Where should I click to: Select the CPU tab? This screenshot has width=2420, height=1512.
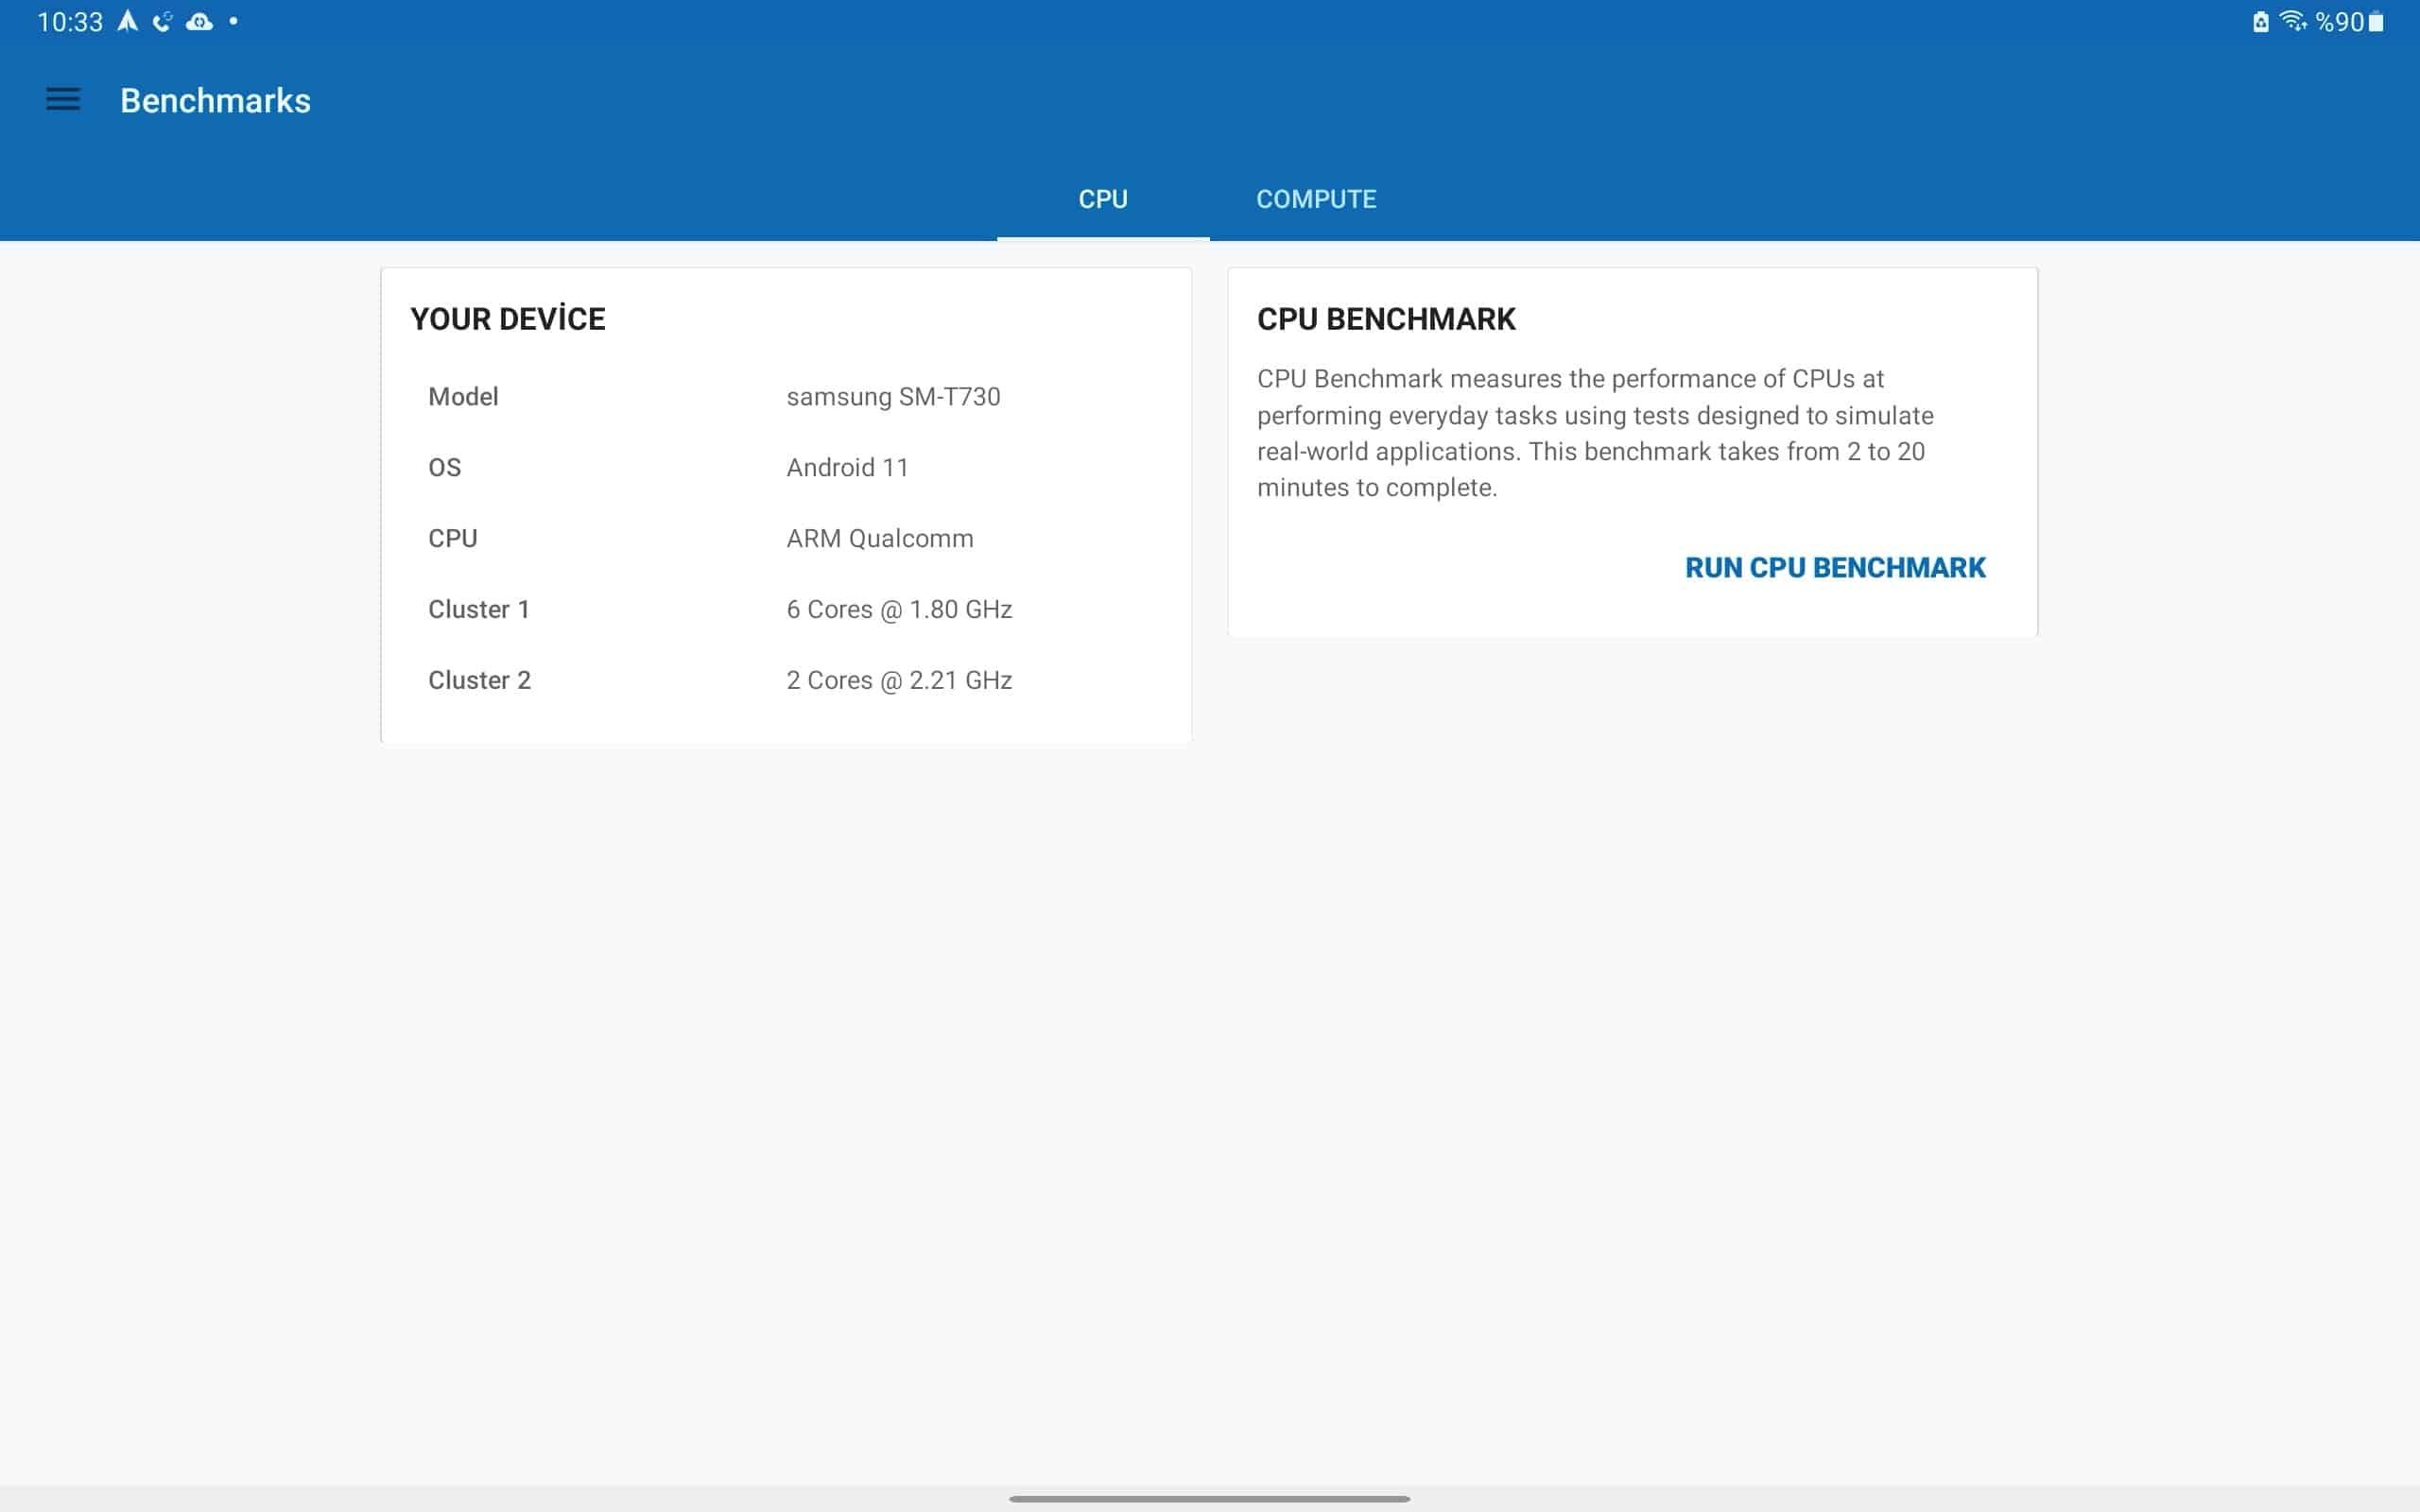1102,199
